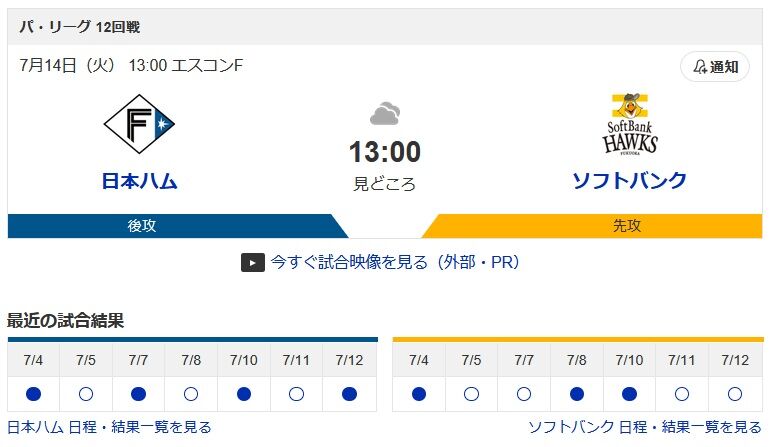Open ソフトバンク 日程・結果一覧を見る link
The height and width of the screenshot is (447, 770).
point(645,427)
